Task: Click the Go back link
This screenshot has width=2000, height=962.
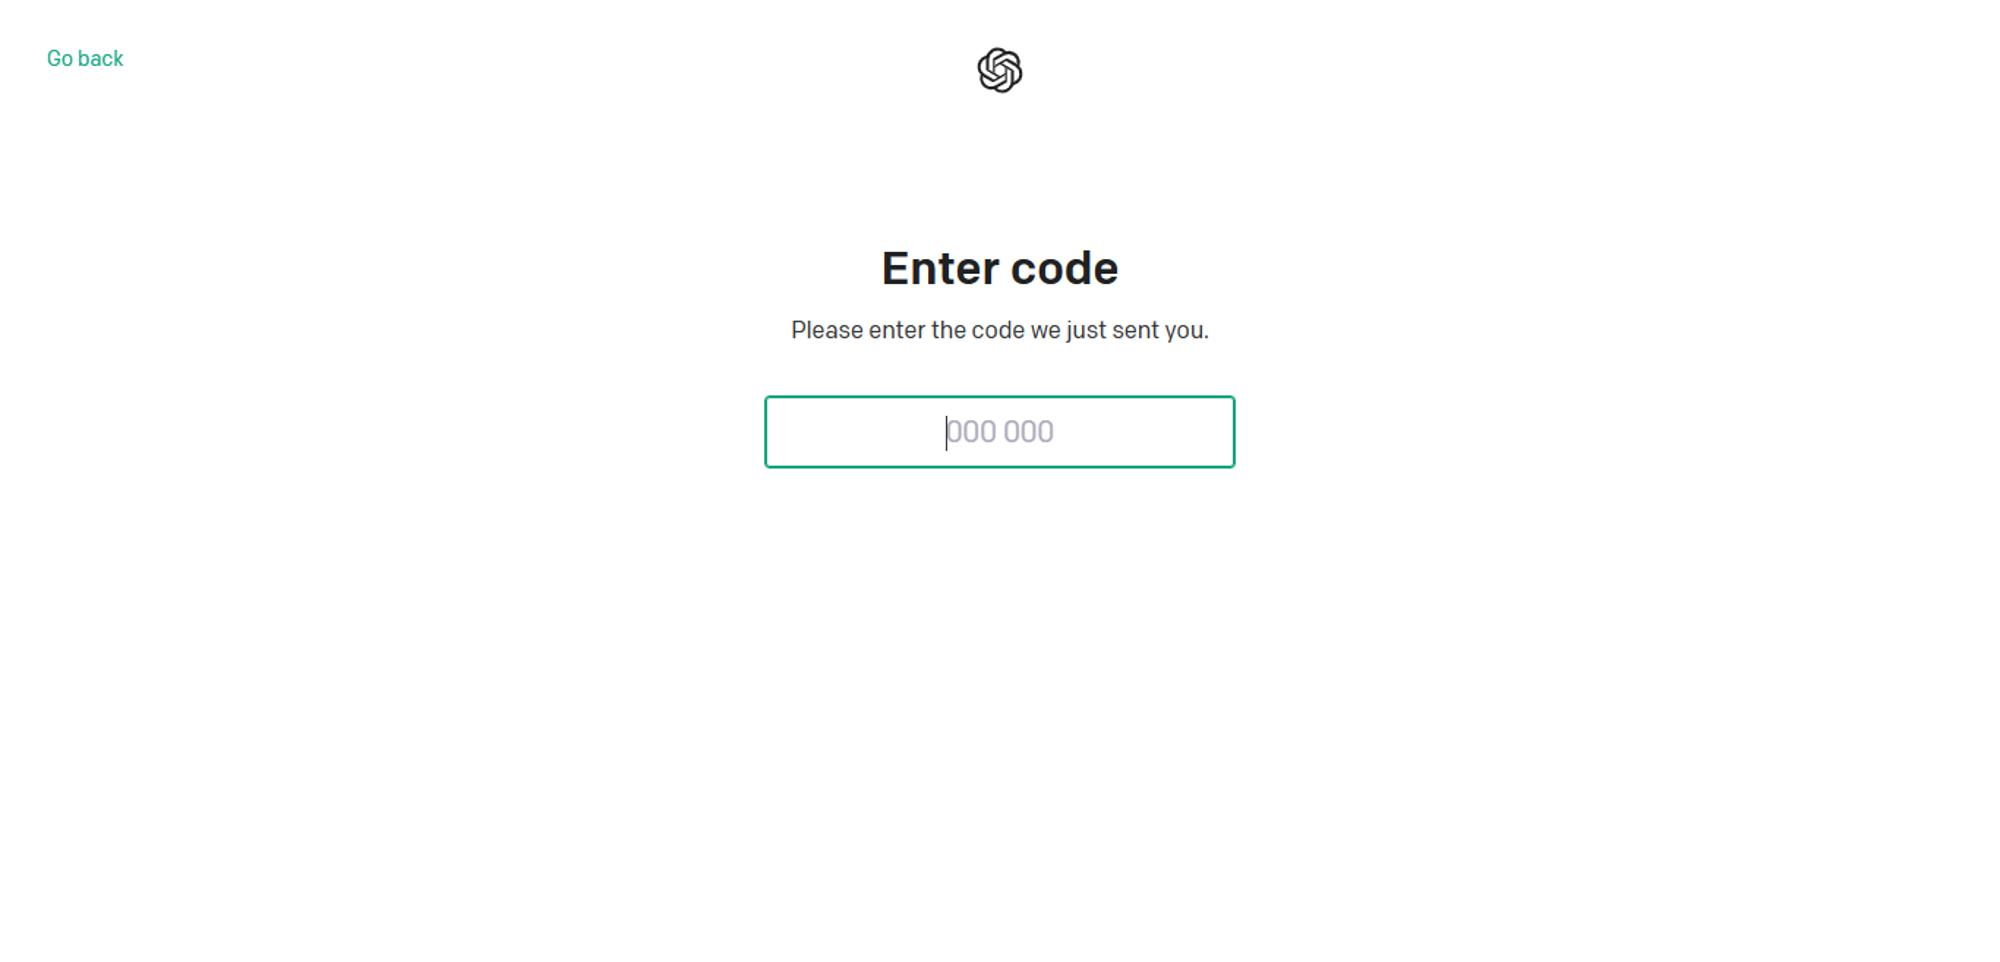Action: click(x=85, y=59)
